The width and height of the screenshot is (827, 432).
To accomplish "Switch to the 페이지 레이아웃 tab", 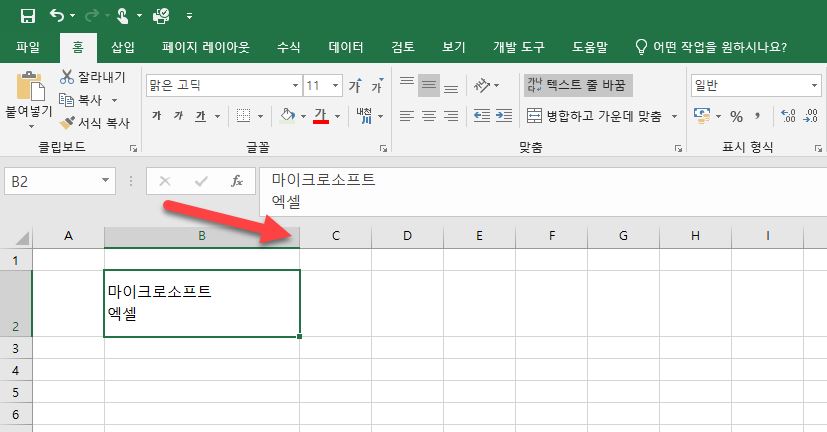I will click(x=206, y=47).
